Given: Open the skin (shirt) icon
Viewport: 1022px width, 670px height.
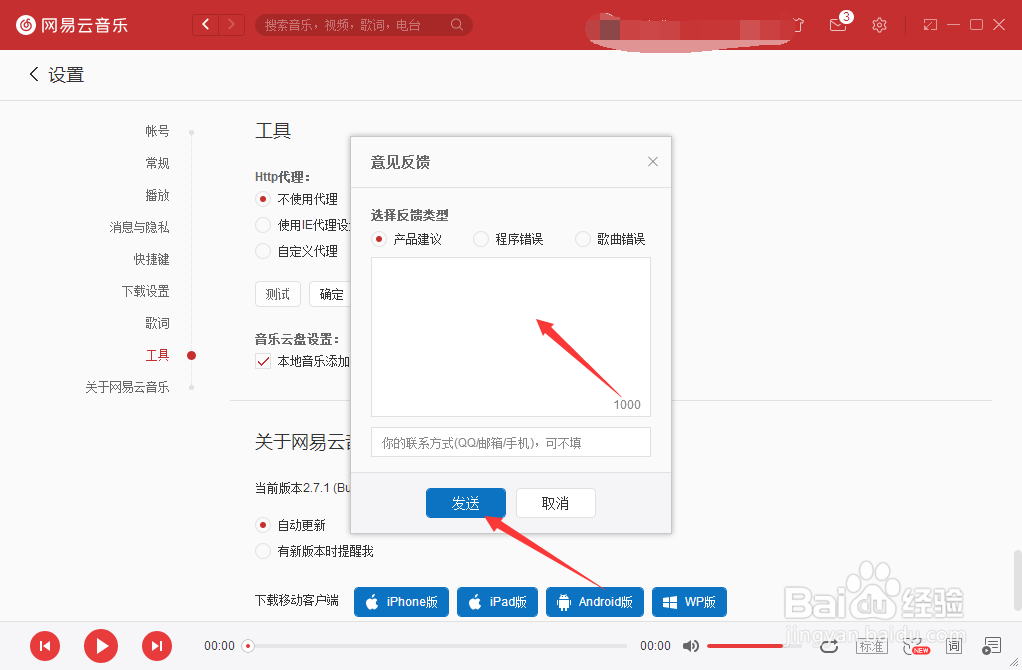Looking at the screenshot, I should pos(798,25).
